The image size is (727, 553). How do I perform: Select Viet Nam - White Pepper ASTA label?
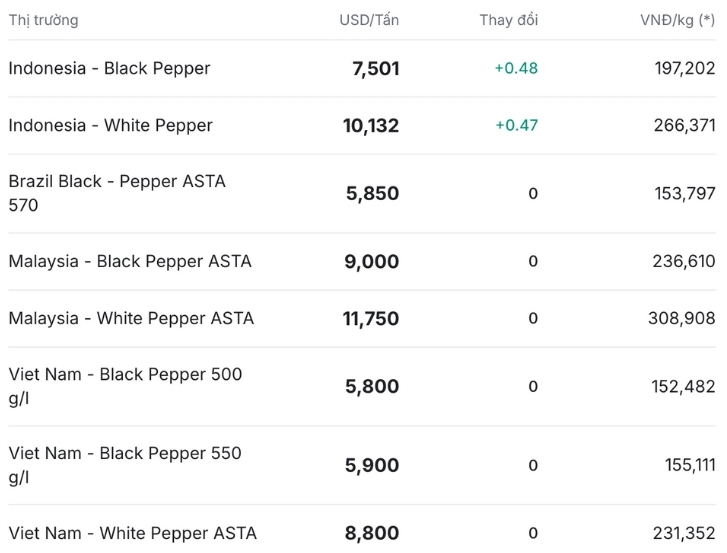pos(133,534)
